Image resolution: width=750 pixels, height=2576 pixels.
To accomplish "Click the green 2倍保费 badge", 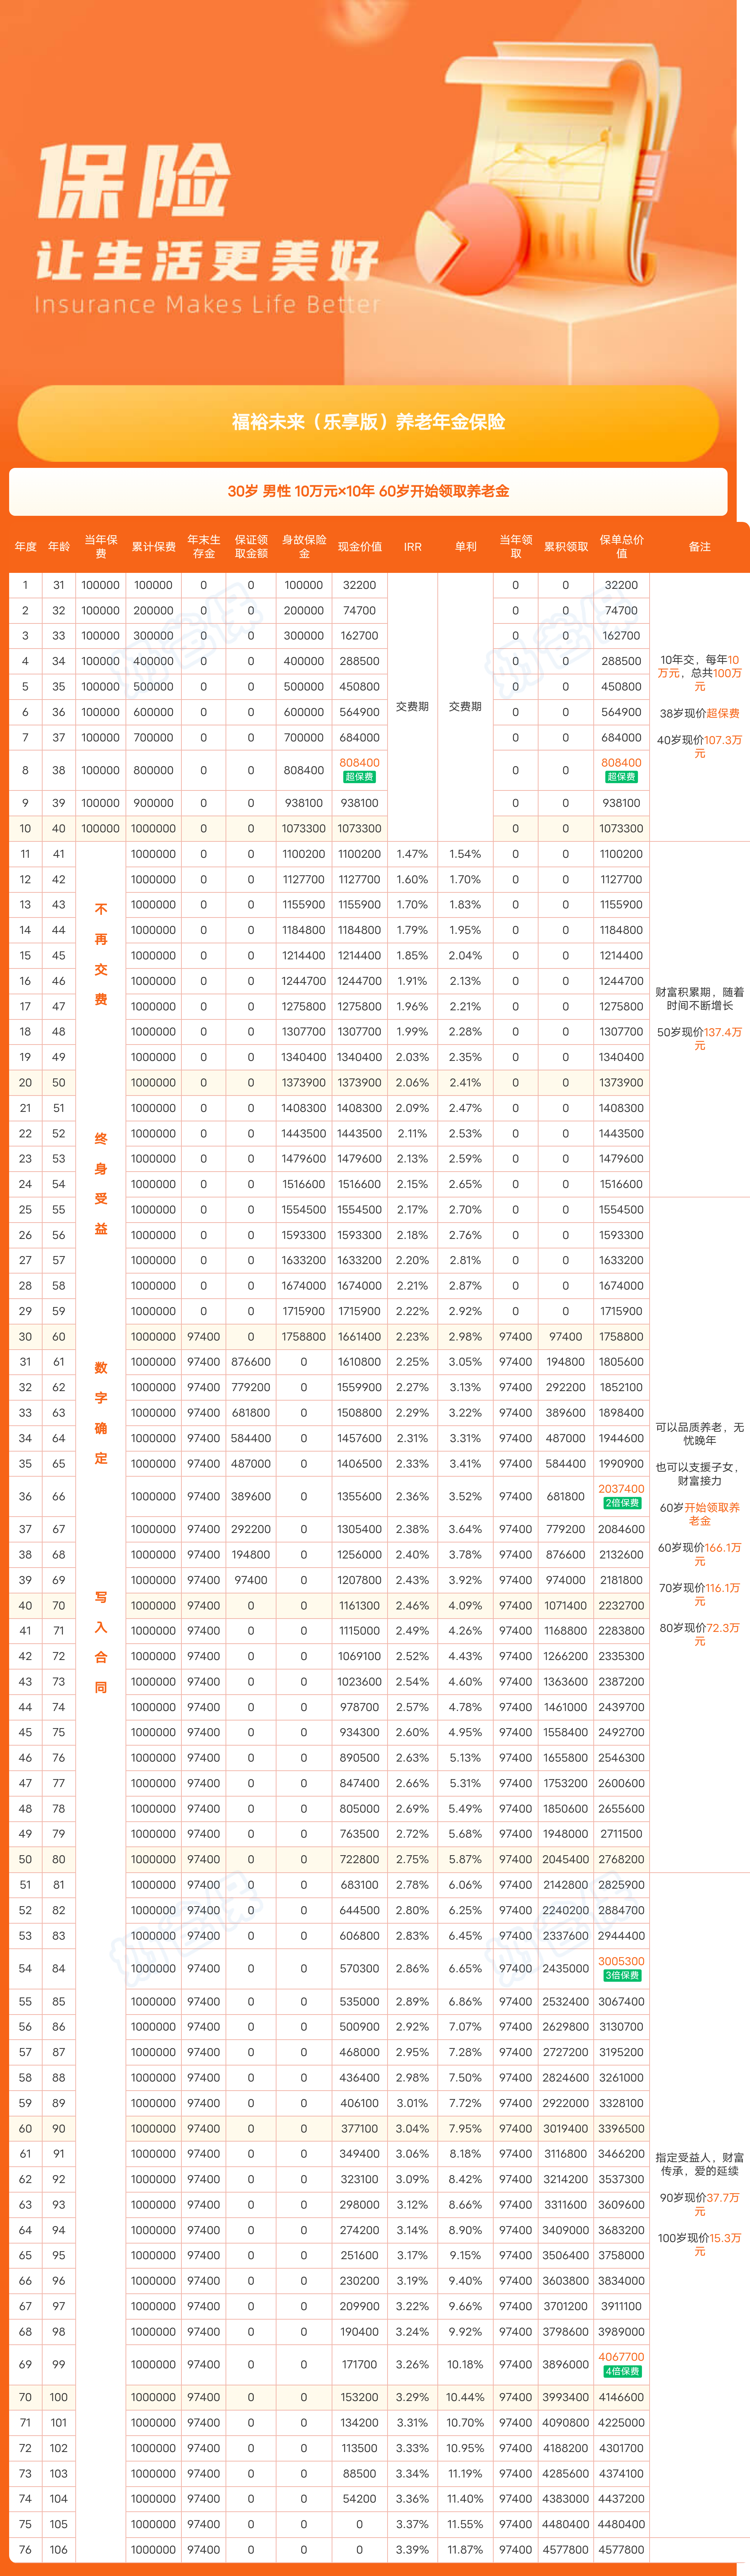I will tap(621, 1503).
